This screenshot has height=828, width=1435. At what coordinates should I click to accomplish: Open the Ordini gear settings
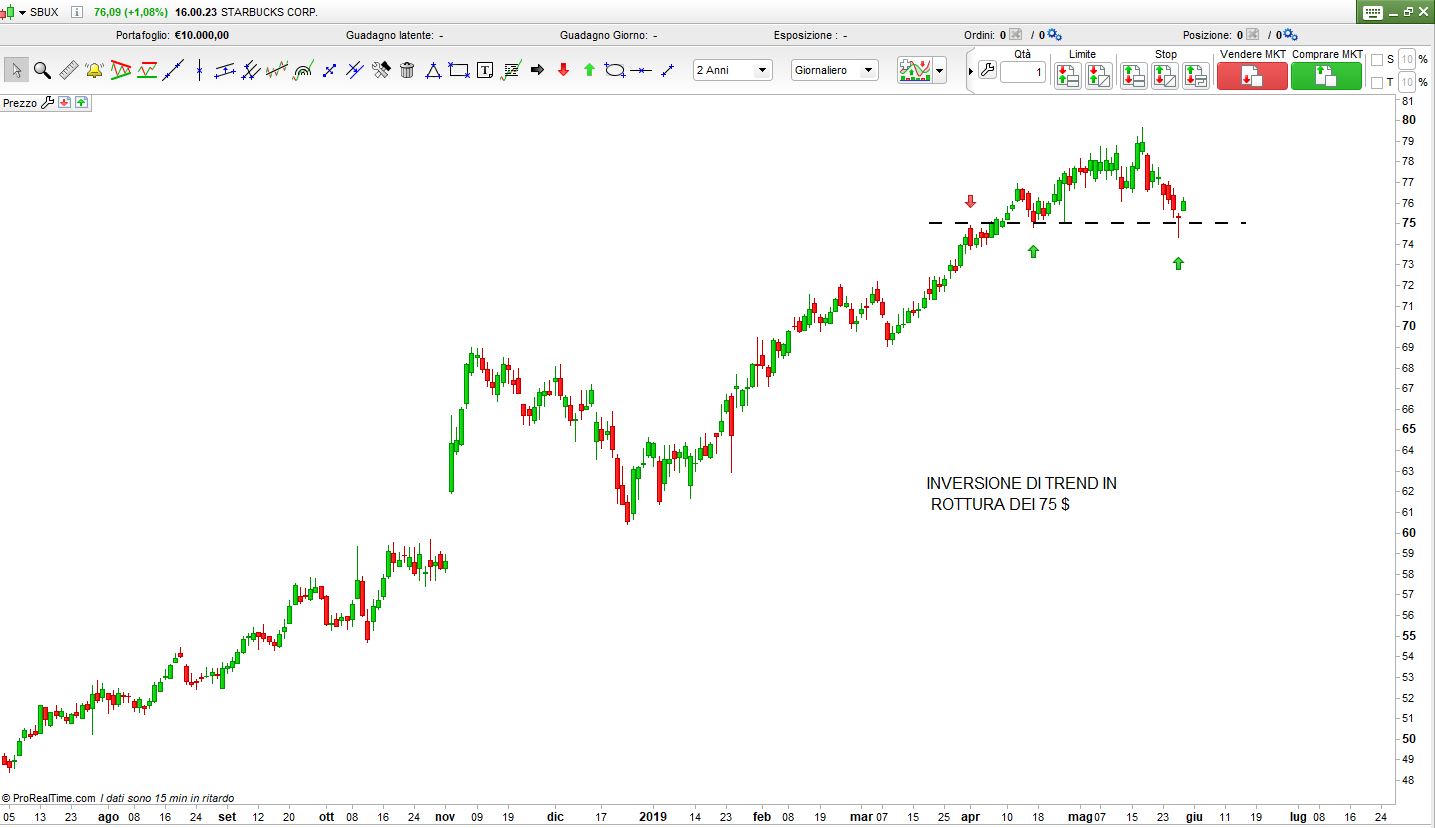tap(1054, 35)
